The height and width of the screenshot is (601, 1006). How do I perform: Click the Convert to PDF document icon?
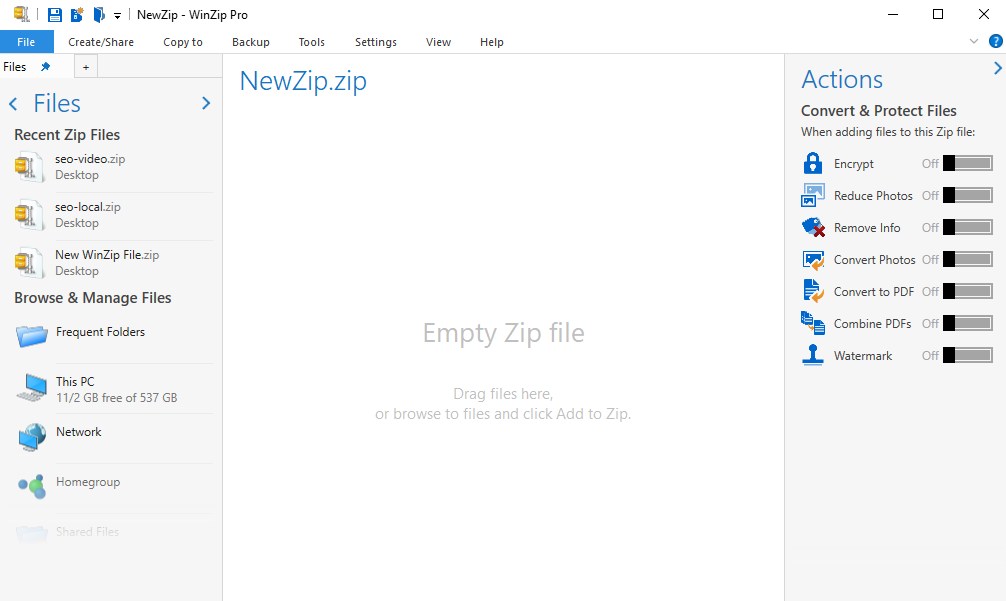point(813,291)
